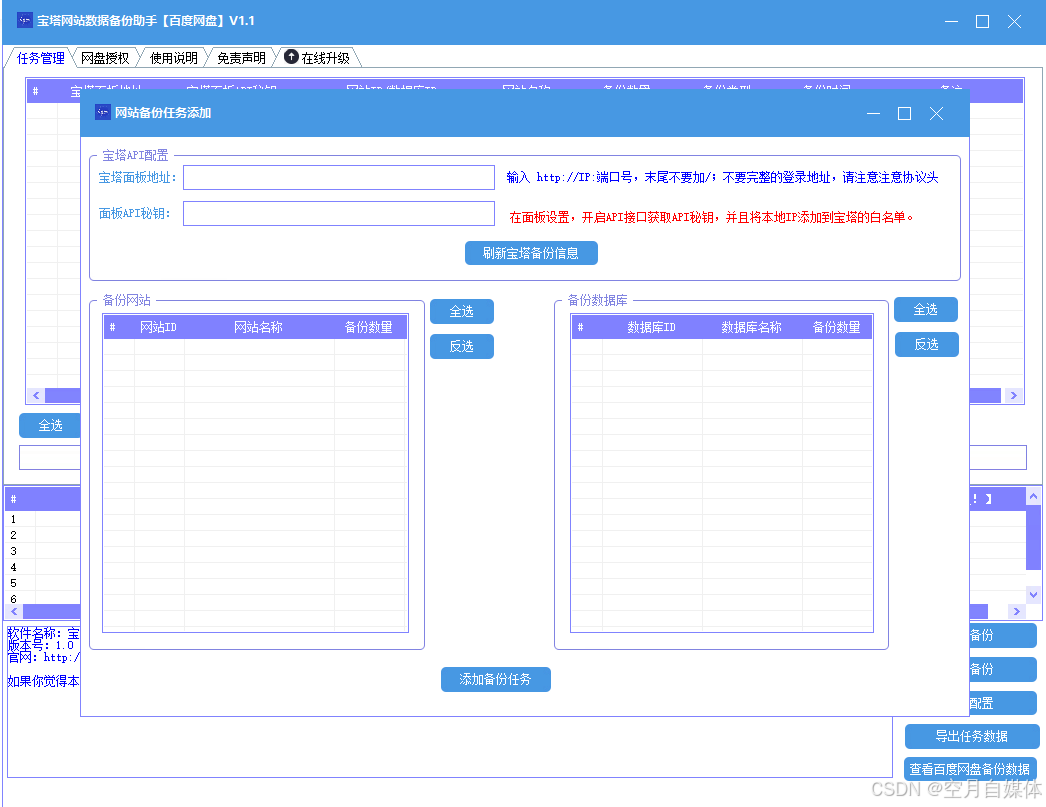
Task: Sort by 数据库名称 column header
Action: click(x=752, y=327)
